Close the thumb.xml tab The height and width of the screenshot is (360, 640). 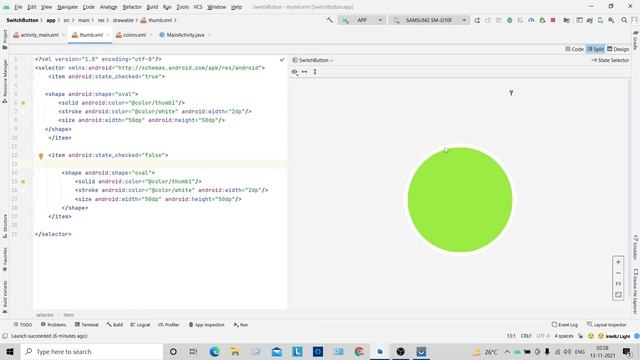point(108,35)
